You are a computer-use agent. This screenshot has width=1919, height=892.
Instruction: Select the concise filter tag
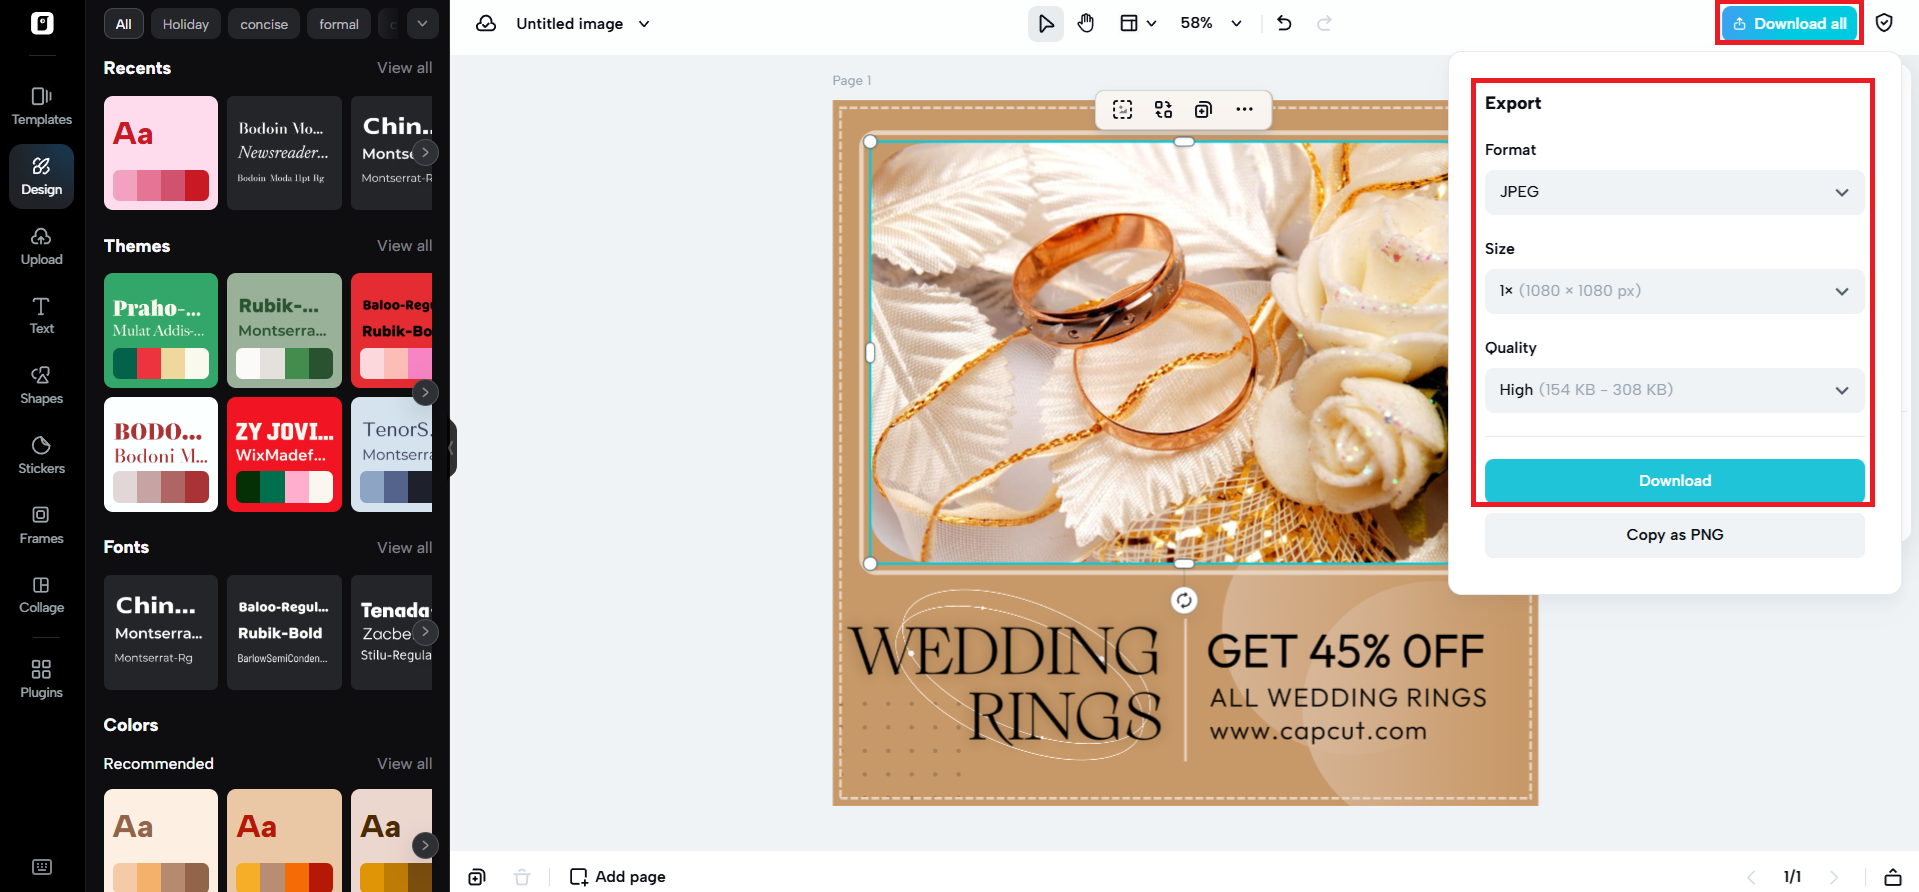pyautogui.click(x=264, y=24)
